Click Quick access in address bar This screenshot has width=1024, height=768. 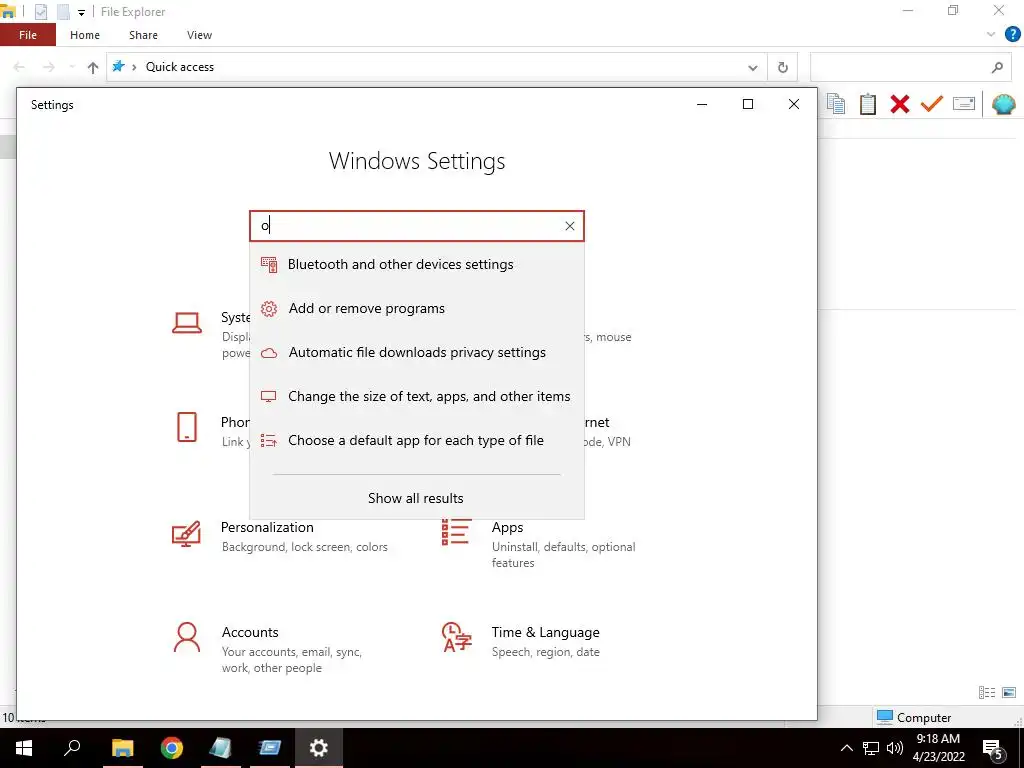pos(180,67)
